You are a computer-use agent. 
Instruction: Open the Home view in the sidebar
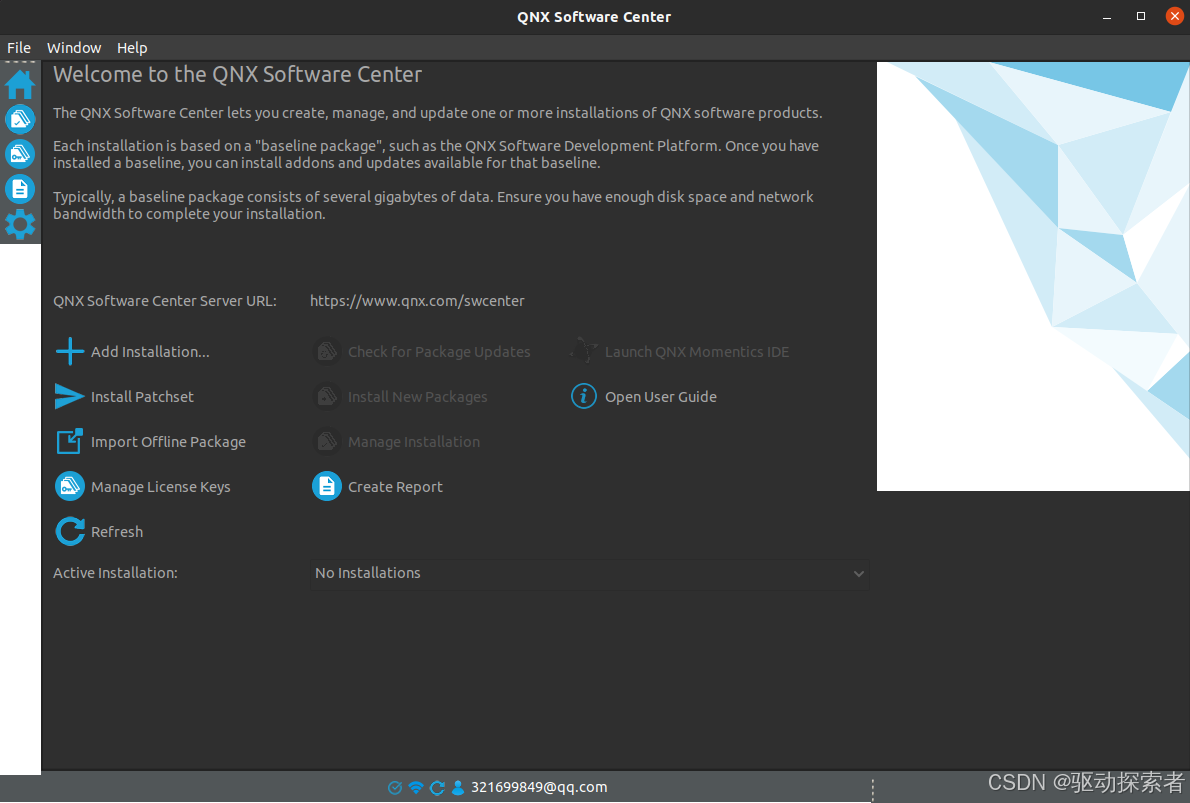[x=20, y=84]
